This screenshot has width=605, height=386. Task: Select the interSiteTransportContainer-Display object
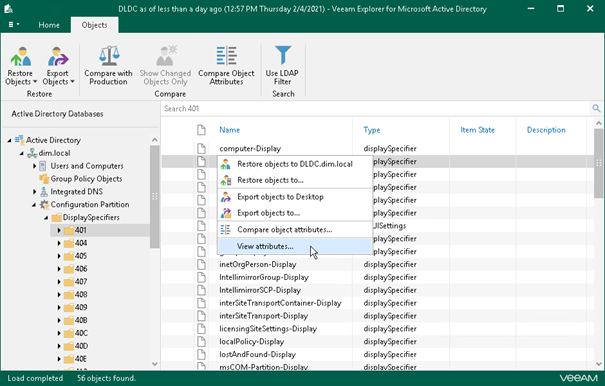[x=280, y=303]
